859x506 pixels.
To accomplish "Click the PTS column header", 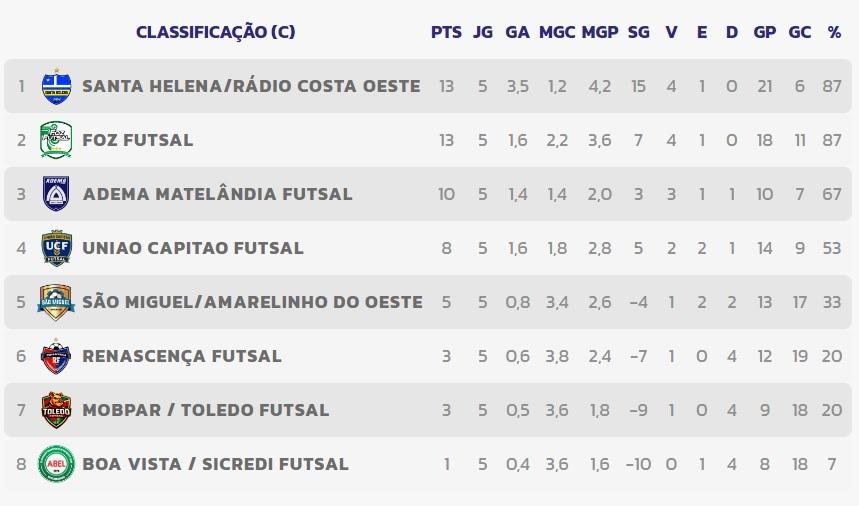I will click(x=446, y=32).
